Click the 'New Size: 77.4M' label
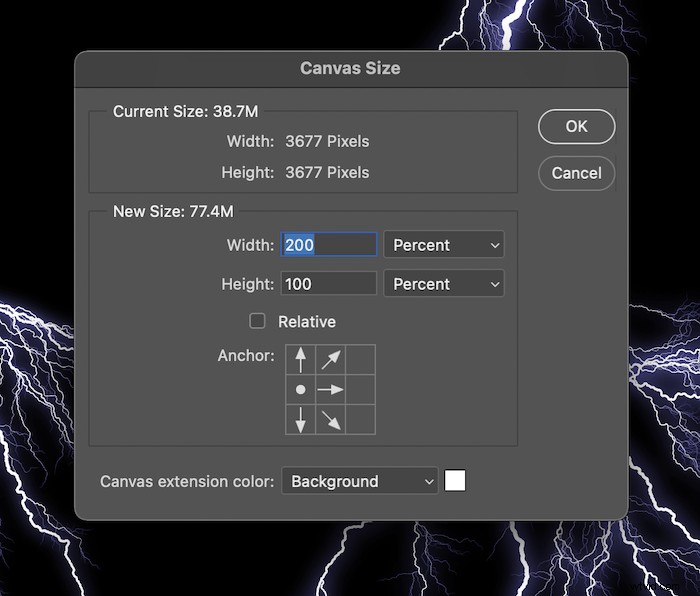The height and width of the screenshot is (596, 700). 173,211
